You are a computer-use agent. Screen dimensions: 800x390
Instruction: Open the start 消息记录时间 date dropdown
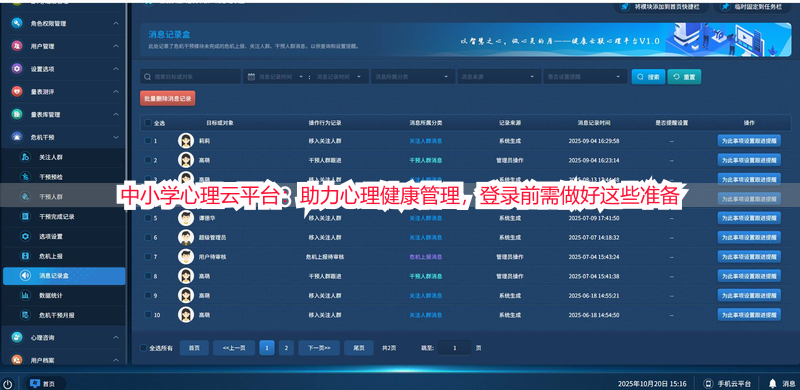pos(276,77)
